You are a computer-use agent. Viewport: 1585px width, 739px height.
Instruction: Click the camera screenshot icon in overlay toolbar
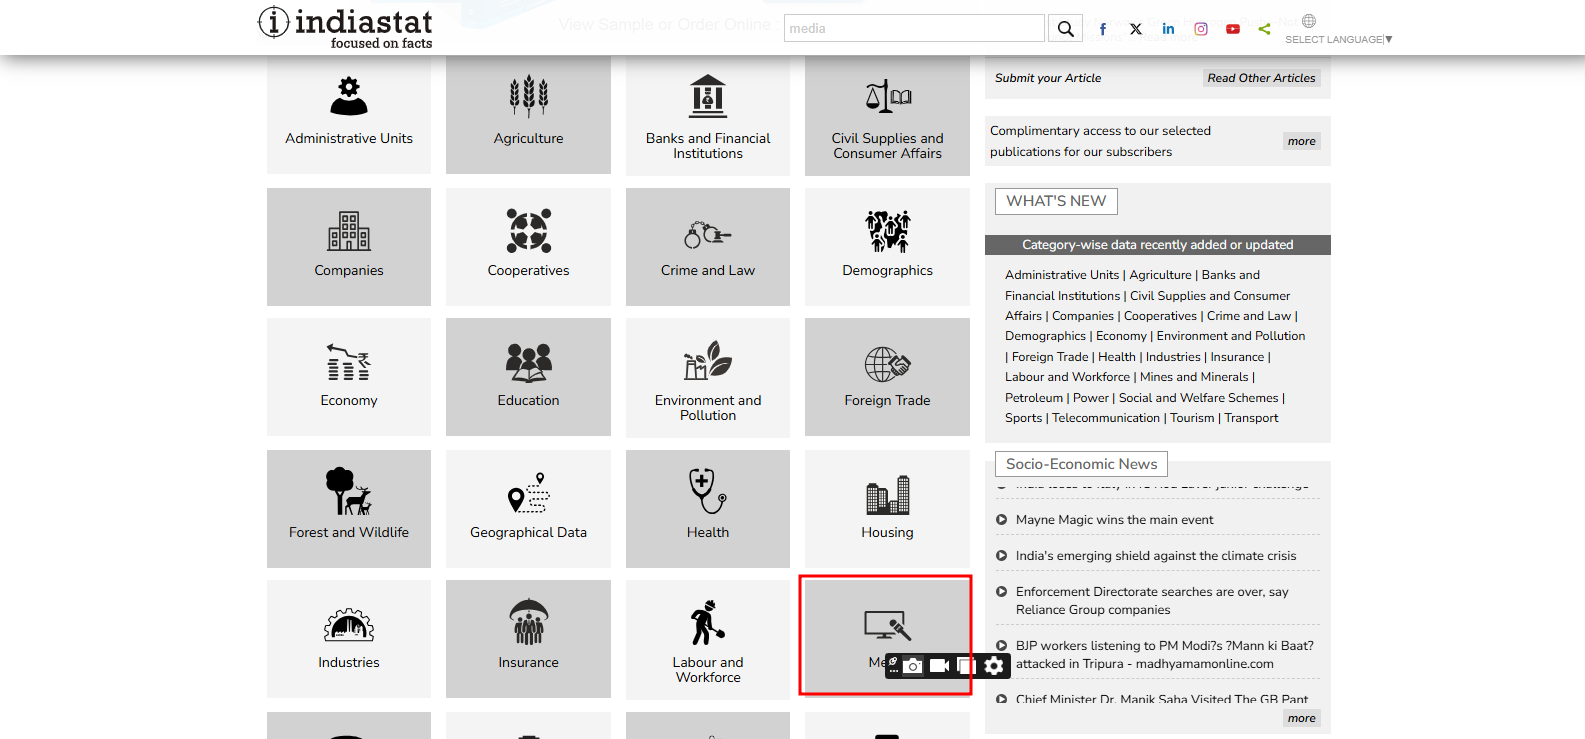click(x=913, y=666)
